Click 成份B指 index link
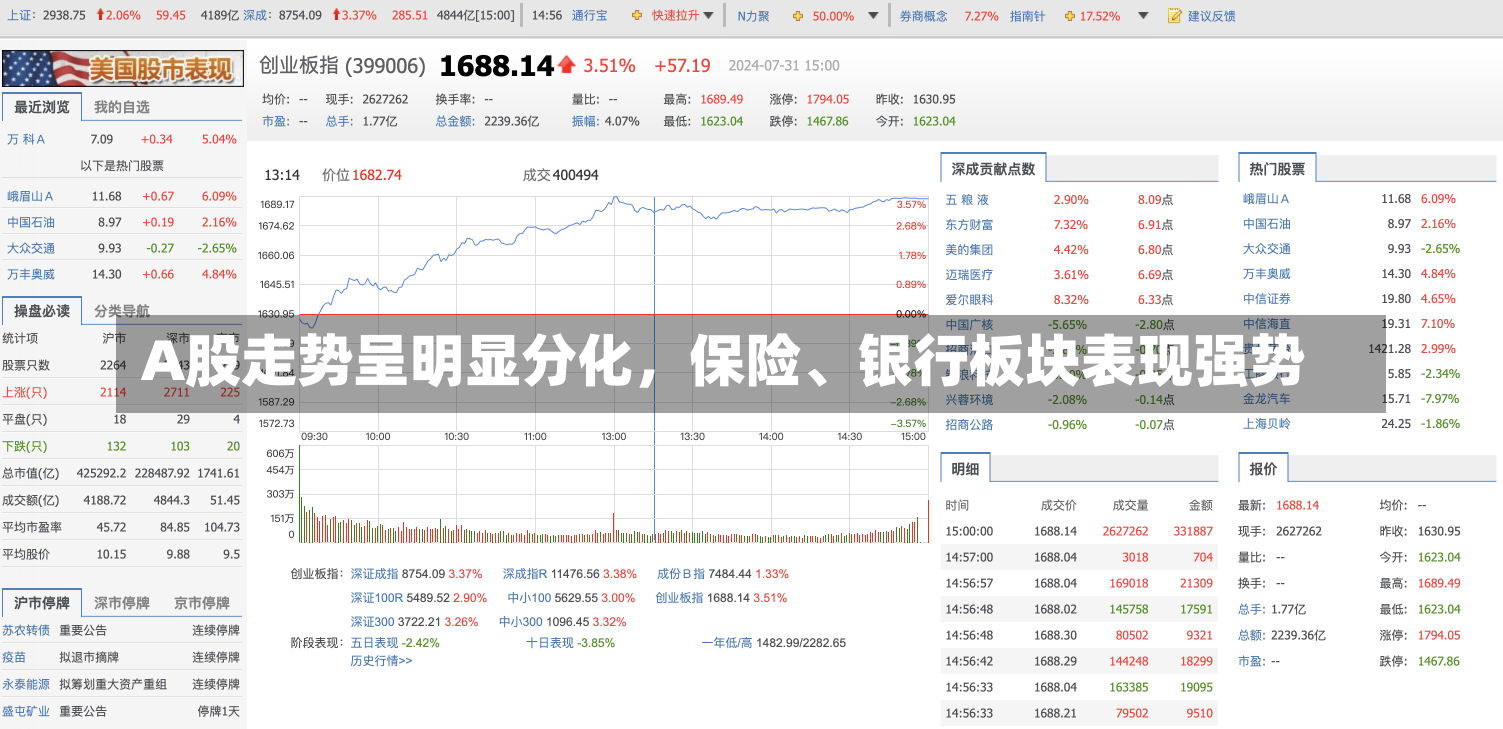The height and width of the screenshot is (729, 1503). [x=681, y=574]
